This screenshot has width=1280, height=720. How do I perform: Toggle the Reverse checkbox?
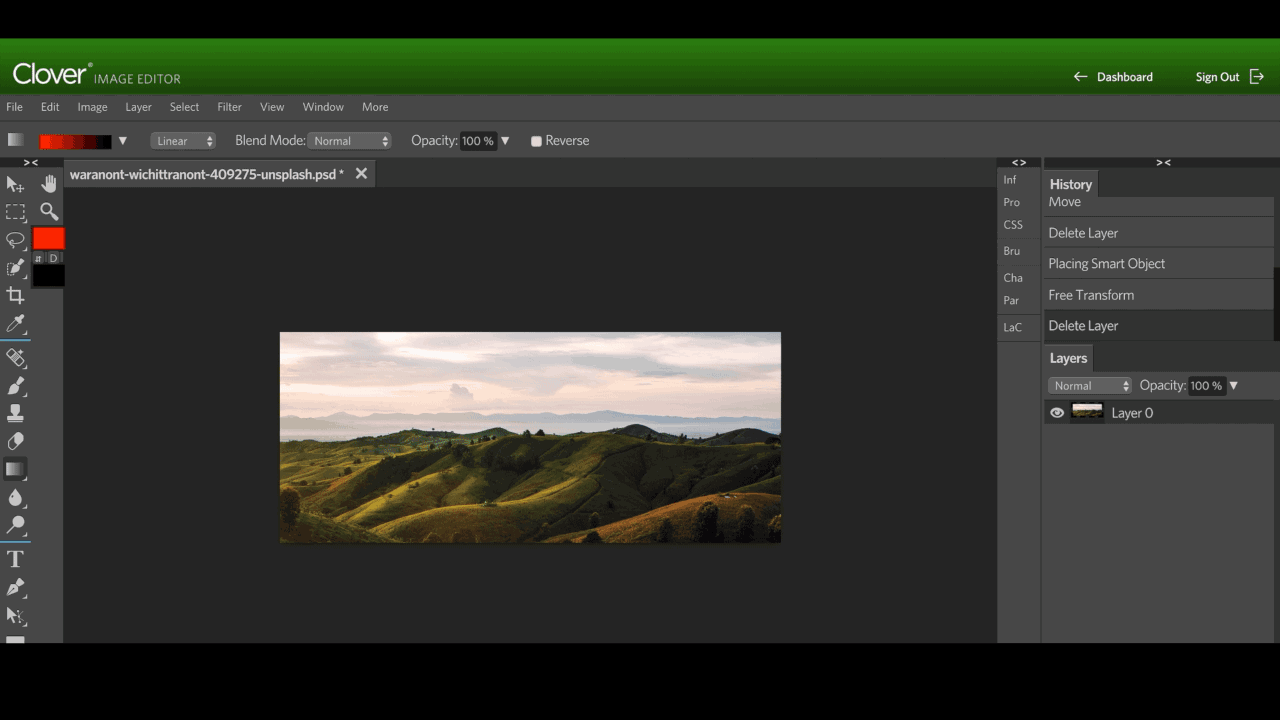tap(536, 141)
